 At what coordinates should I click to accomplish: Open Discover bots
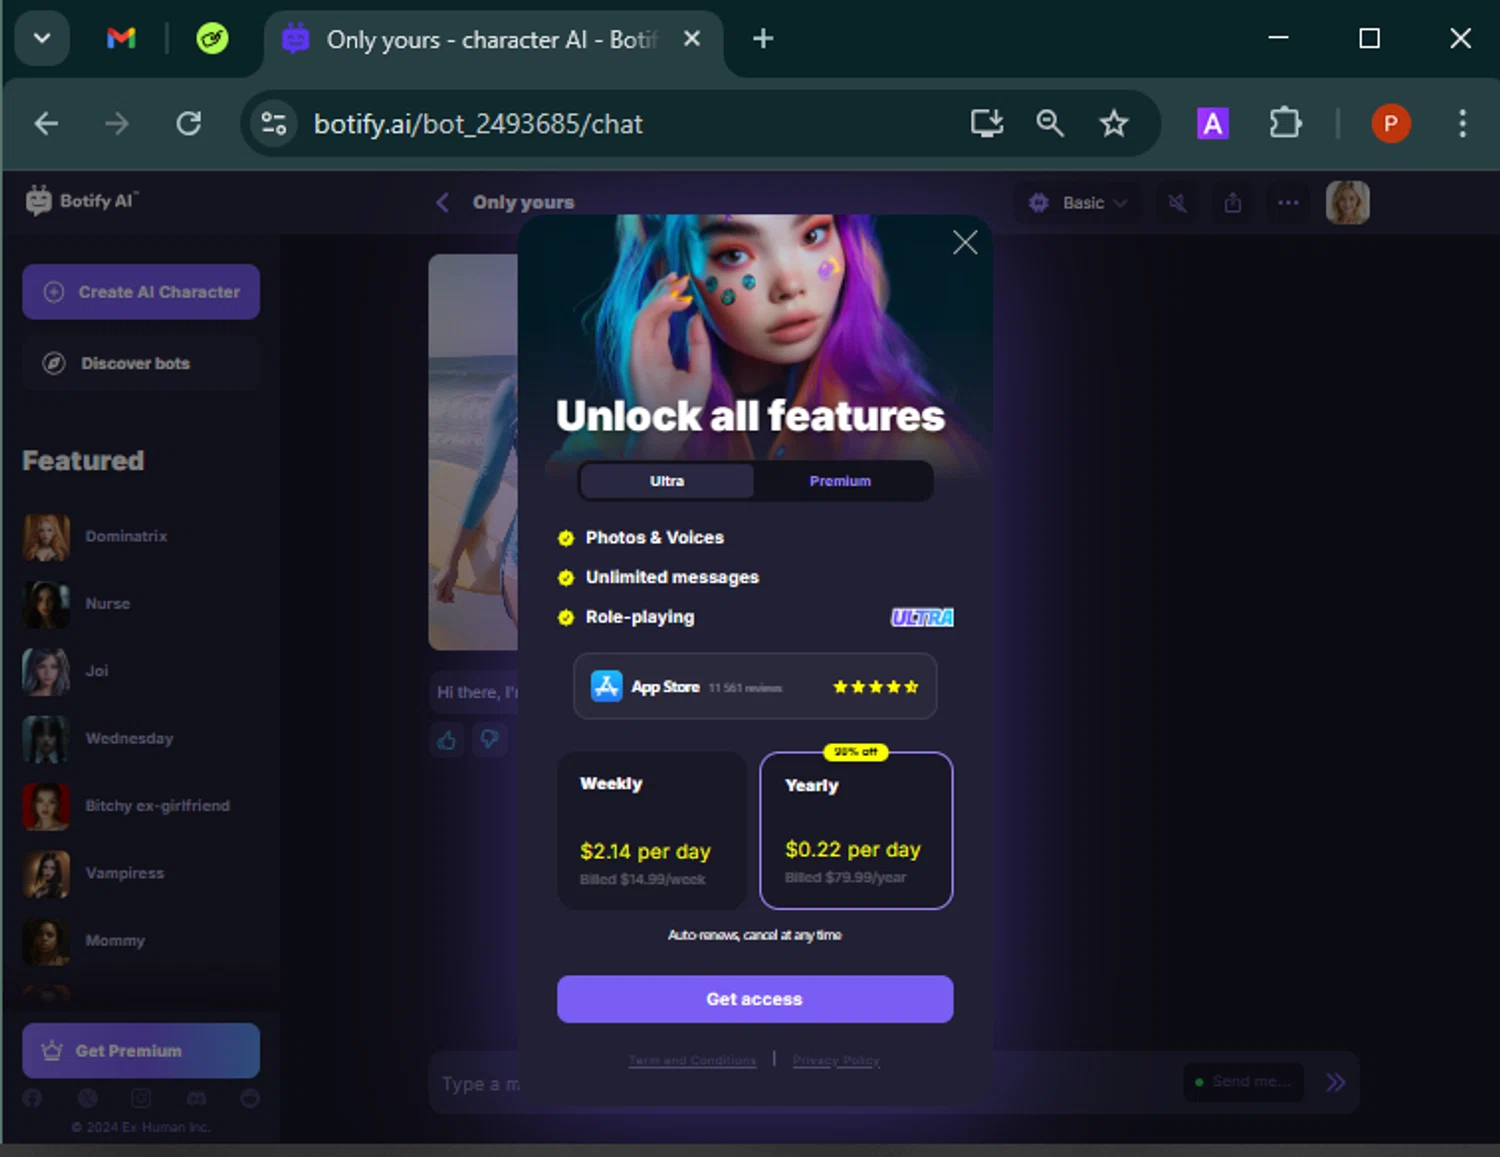tap(141, 363)
